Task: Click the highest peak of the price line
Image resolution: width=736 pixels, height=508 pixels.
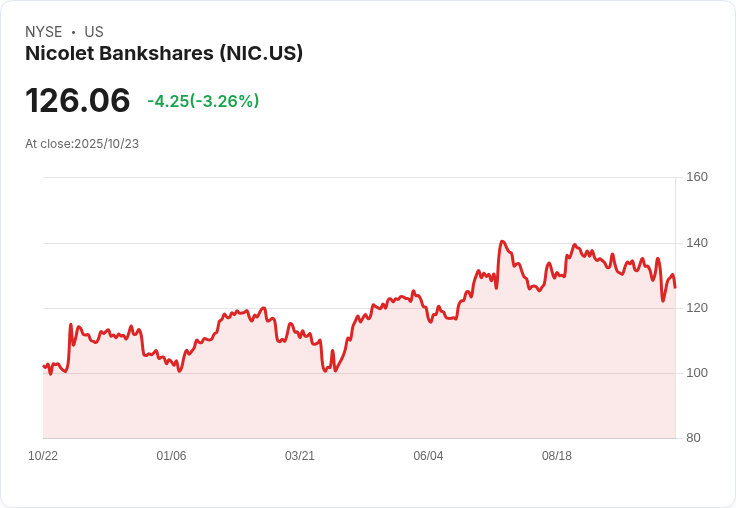Action: coord(502,242)
